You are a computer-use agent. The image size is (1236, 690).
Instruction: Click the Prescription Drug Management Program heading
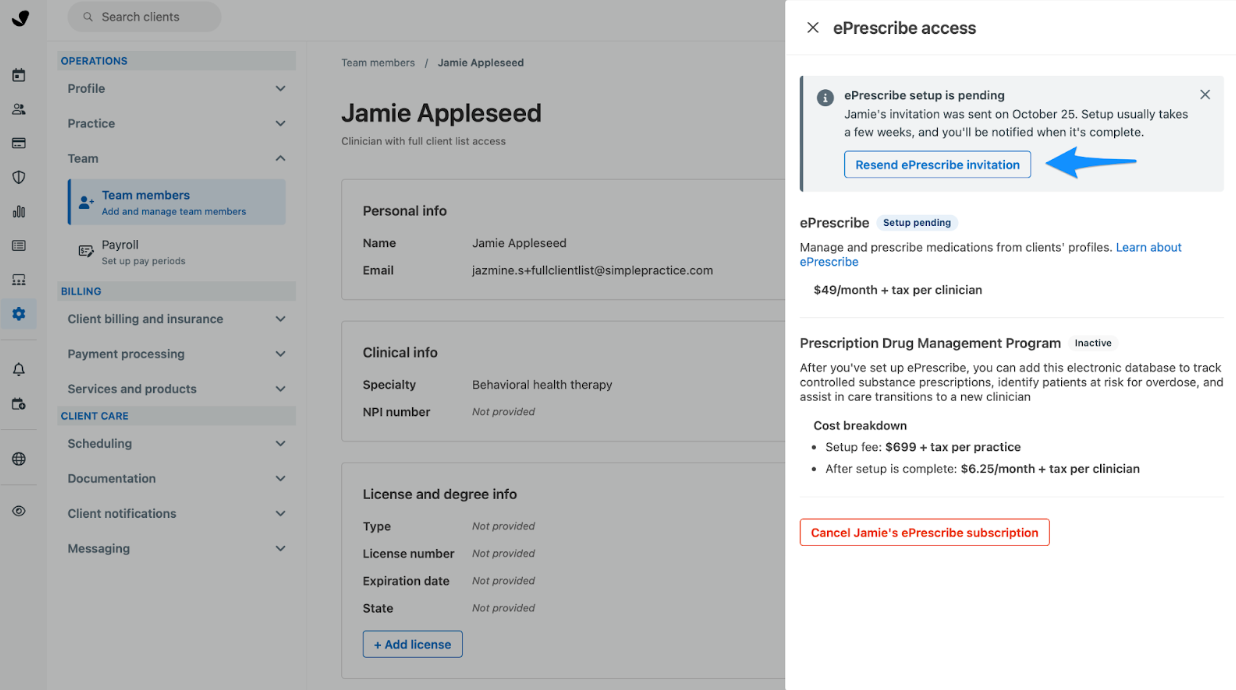pos(930,343)
